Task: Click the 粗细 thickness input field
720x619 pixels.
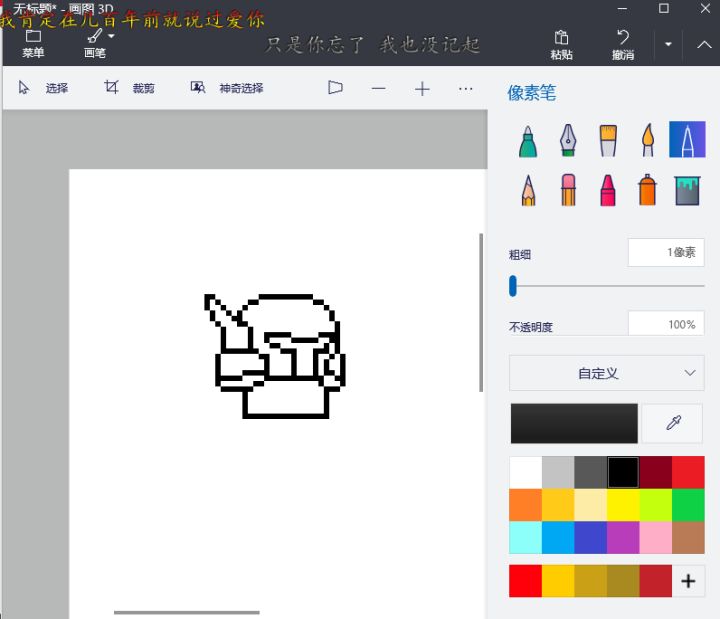Action: 666,252
